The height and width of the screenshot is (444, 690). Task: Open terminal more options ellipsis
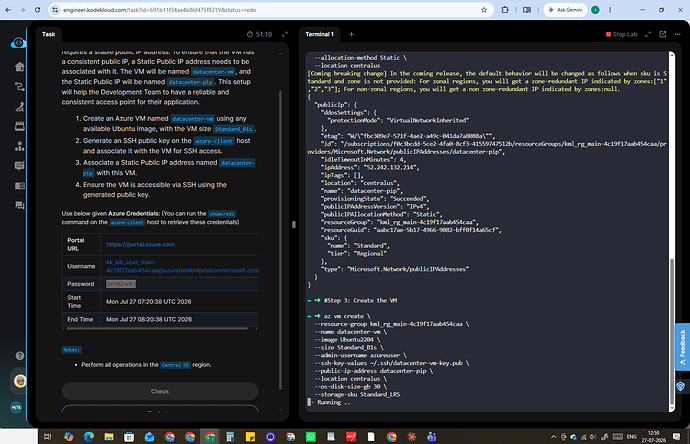(x=677, y=34)
